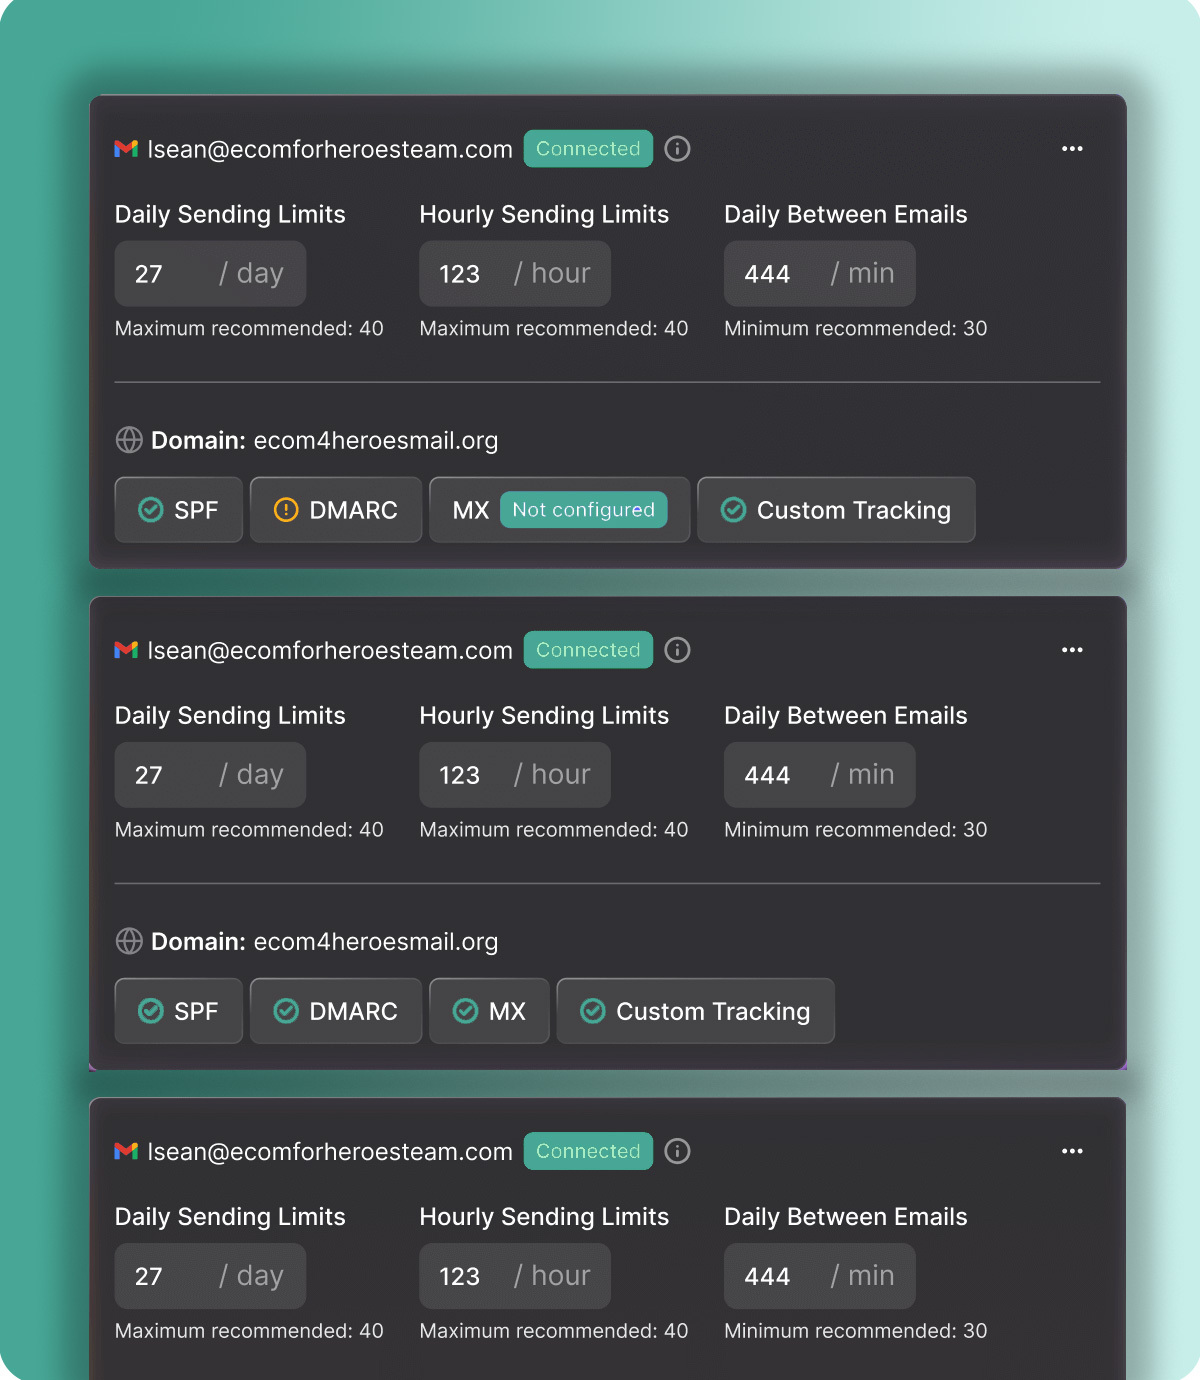The image size is (1200, 1380).
Task: Click lsean@ecomforheroesteam.com email in the top card
Action: (x=330, y=149)
